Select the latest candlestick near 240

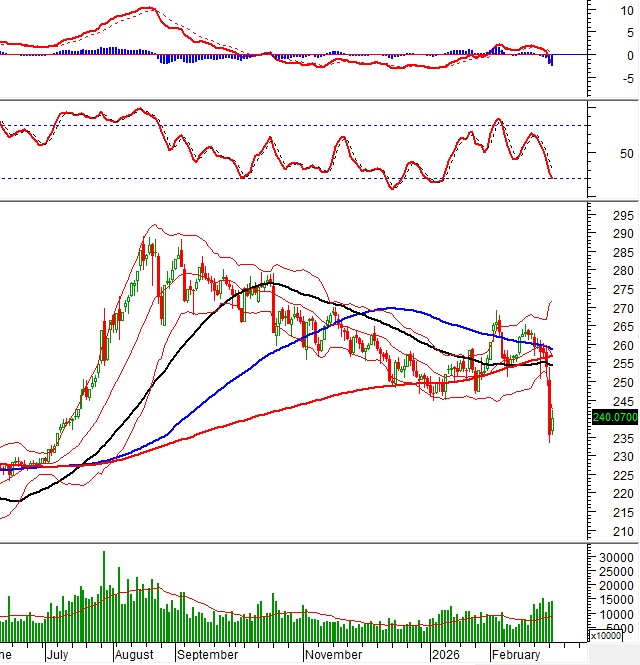(553, 423)
